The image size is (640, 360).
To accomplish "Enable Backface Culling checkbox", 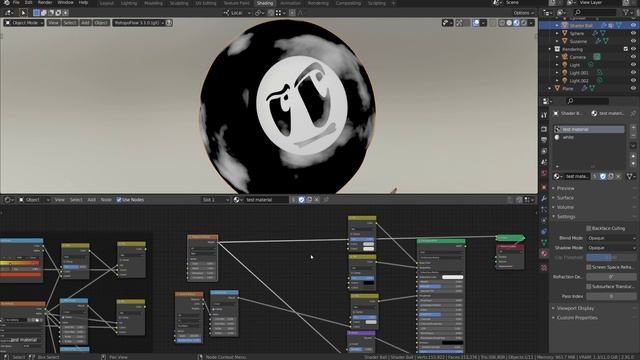I will point(589,228).
